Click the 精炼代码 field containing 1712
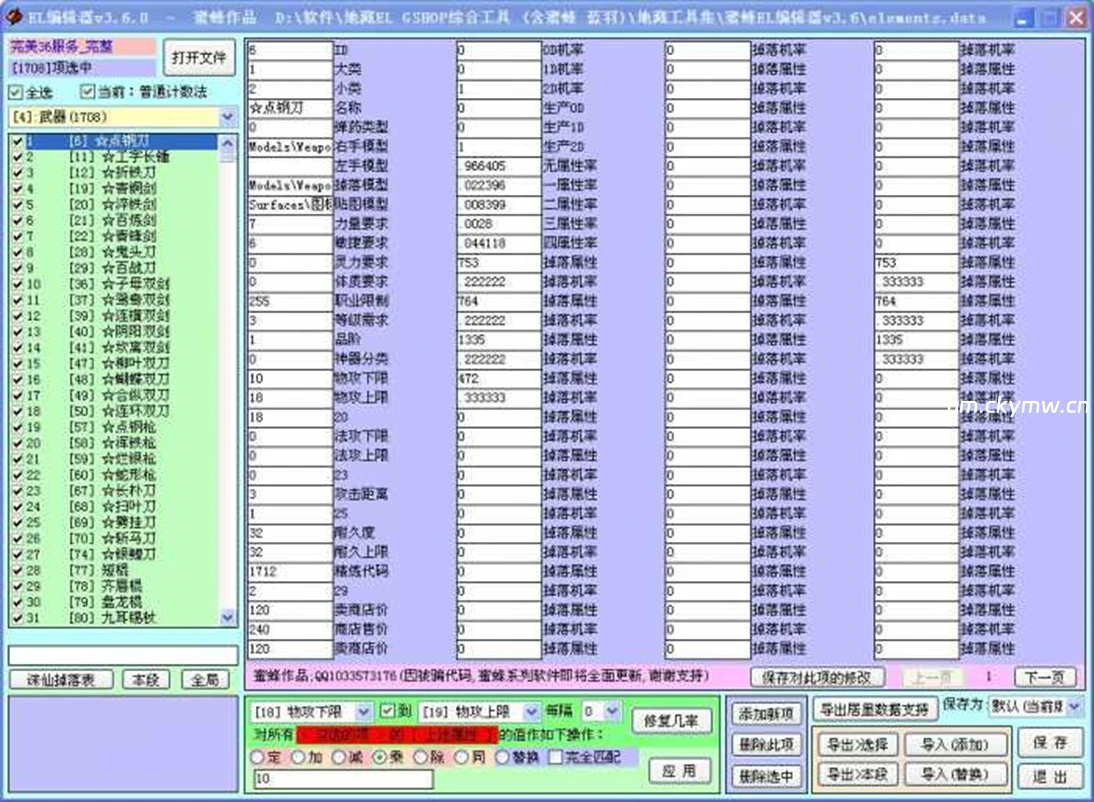 click(290, 572)
